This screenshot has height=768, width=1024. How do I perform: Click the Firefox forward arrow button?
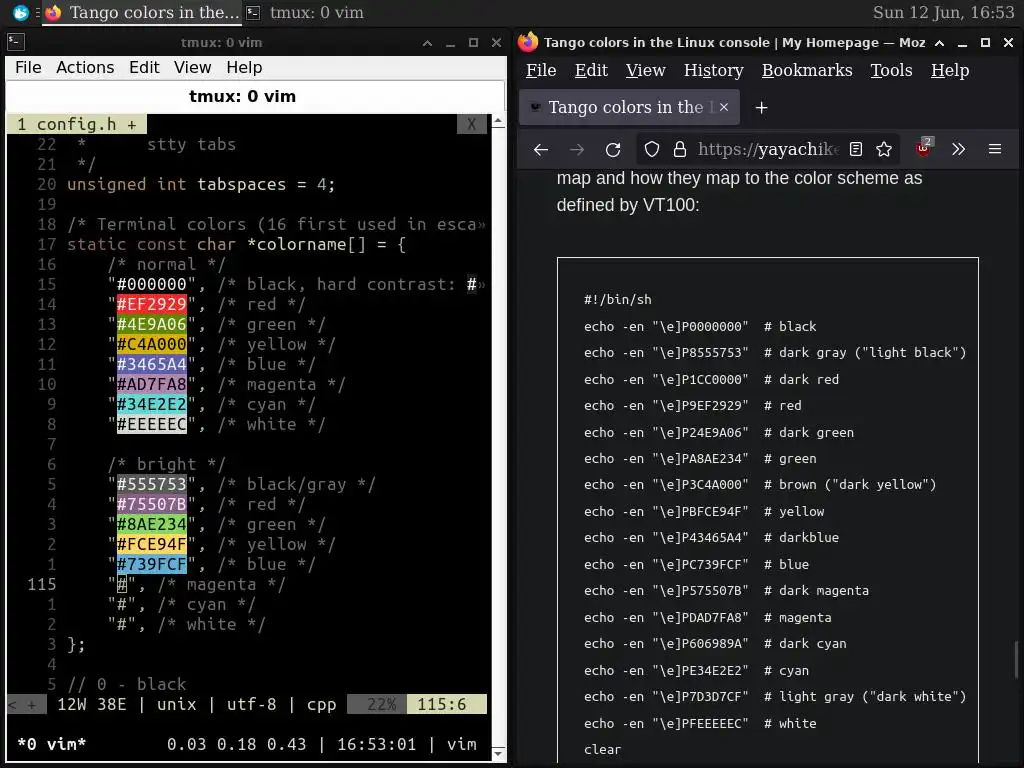click(x=577, y=150)
